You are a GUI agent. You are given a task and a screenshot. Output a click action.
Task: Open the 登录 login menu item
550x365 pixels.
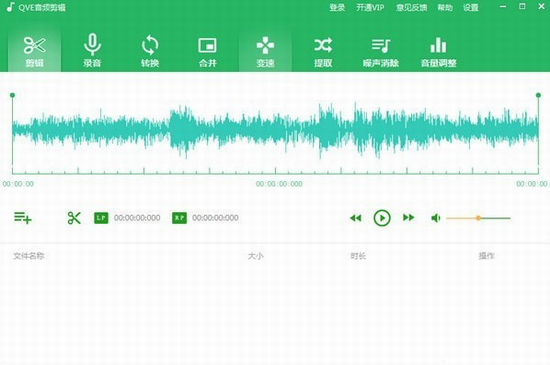(x=337, y=7)
